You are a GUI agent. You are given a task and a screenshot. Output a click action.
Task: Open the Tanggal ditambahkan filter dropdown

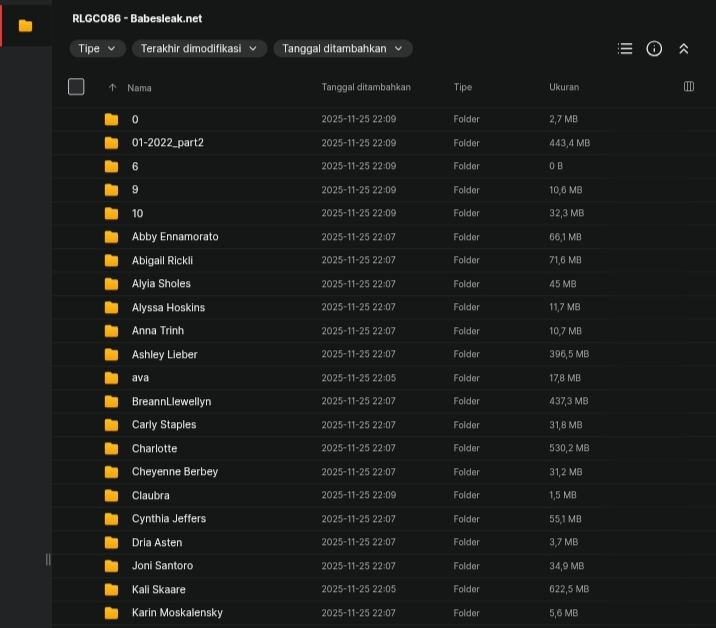coord(342,48)
